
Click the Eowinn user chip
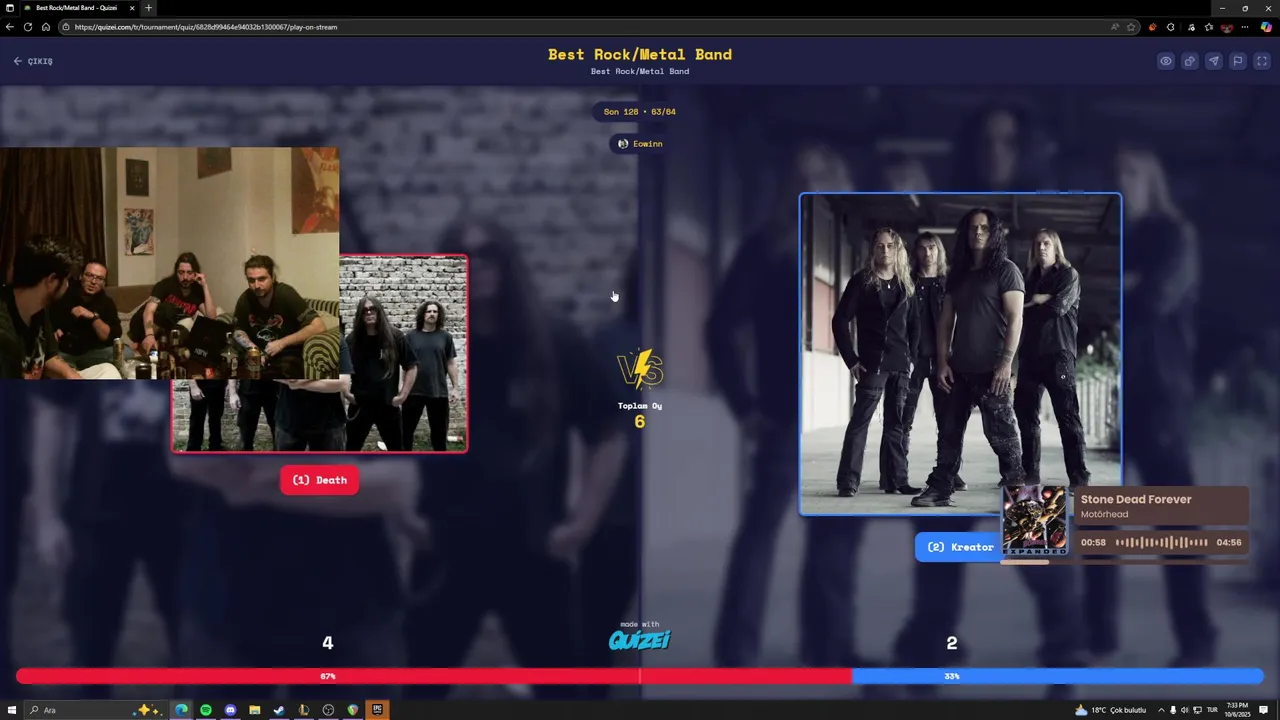pos(640,144)
